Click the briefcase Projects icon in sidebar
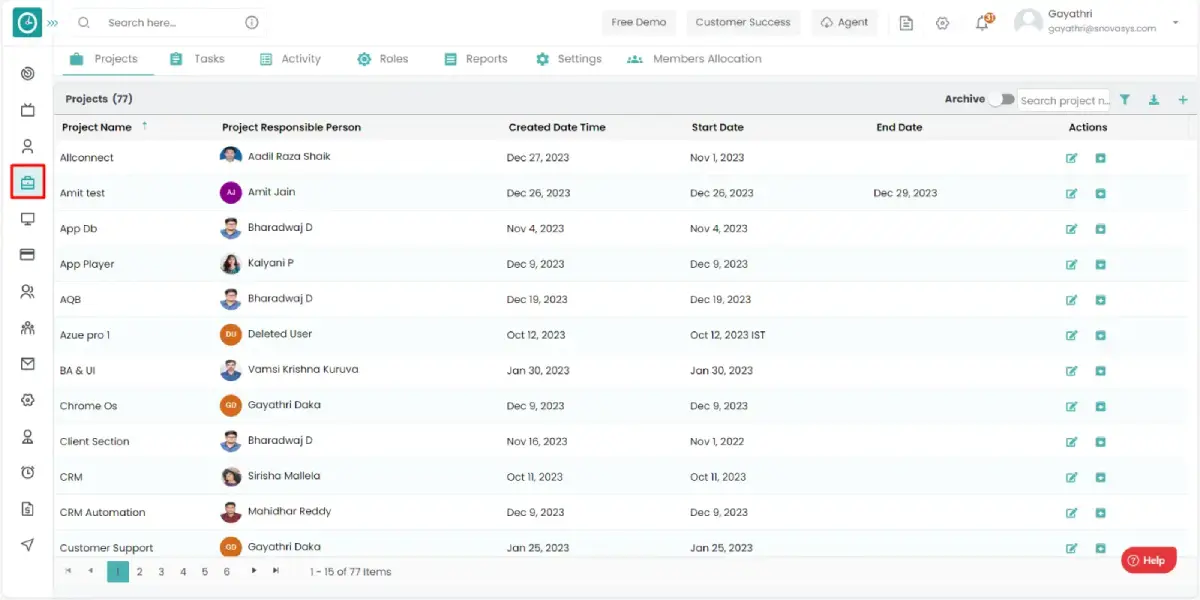Image resolution: width=1200 pixels, height=600 pixels. [x=28, y=183]
